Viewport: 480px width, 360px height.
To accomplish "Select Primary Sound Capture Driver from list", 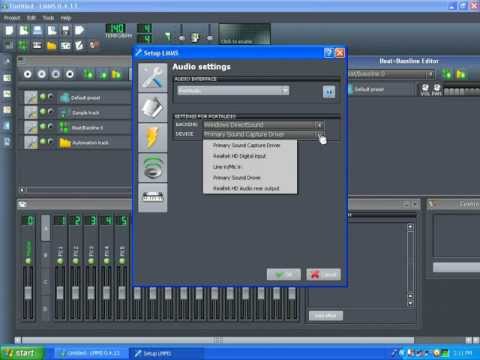I will (250, 145).
